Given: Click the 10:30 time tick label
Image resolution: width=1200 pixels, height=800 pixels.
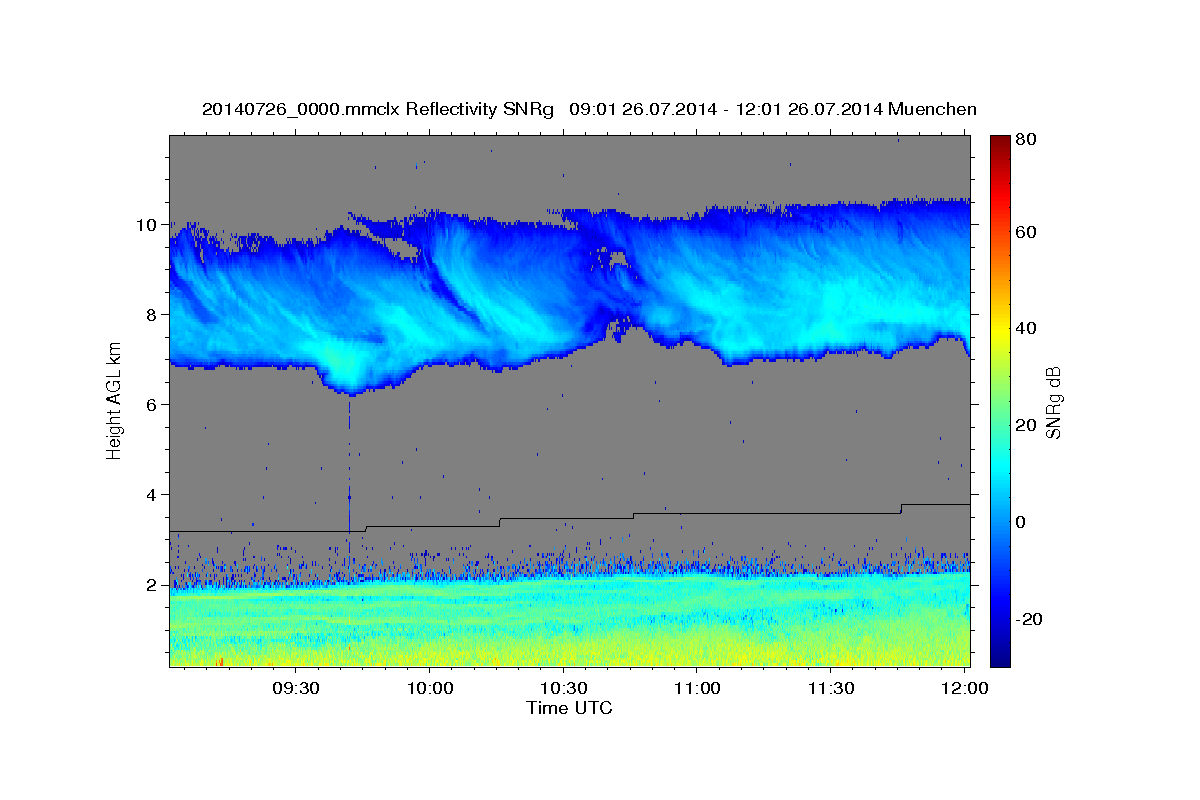Looking at the screenshot, I should pyautogui.click(x=564, y=689).
